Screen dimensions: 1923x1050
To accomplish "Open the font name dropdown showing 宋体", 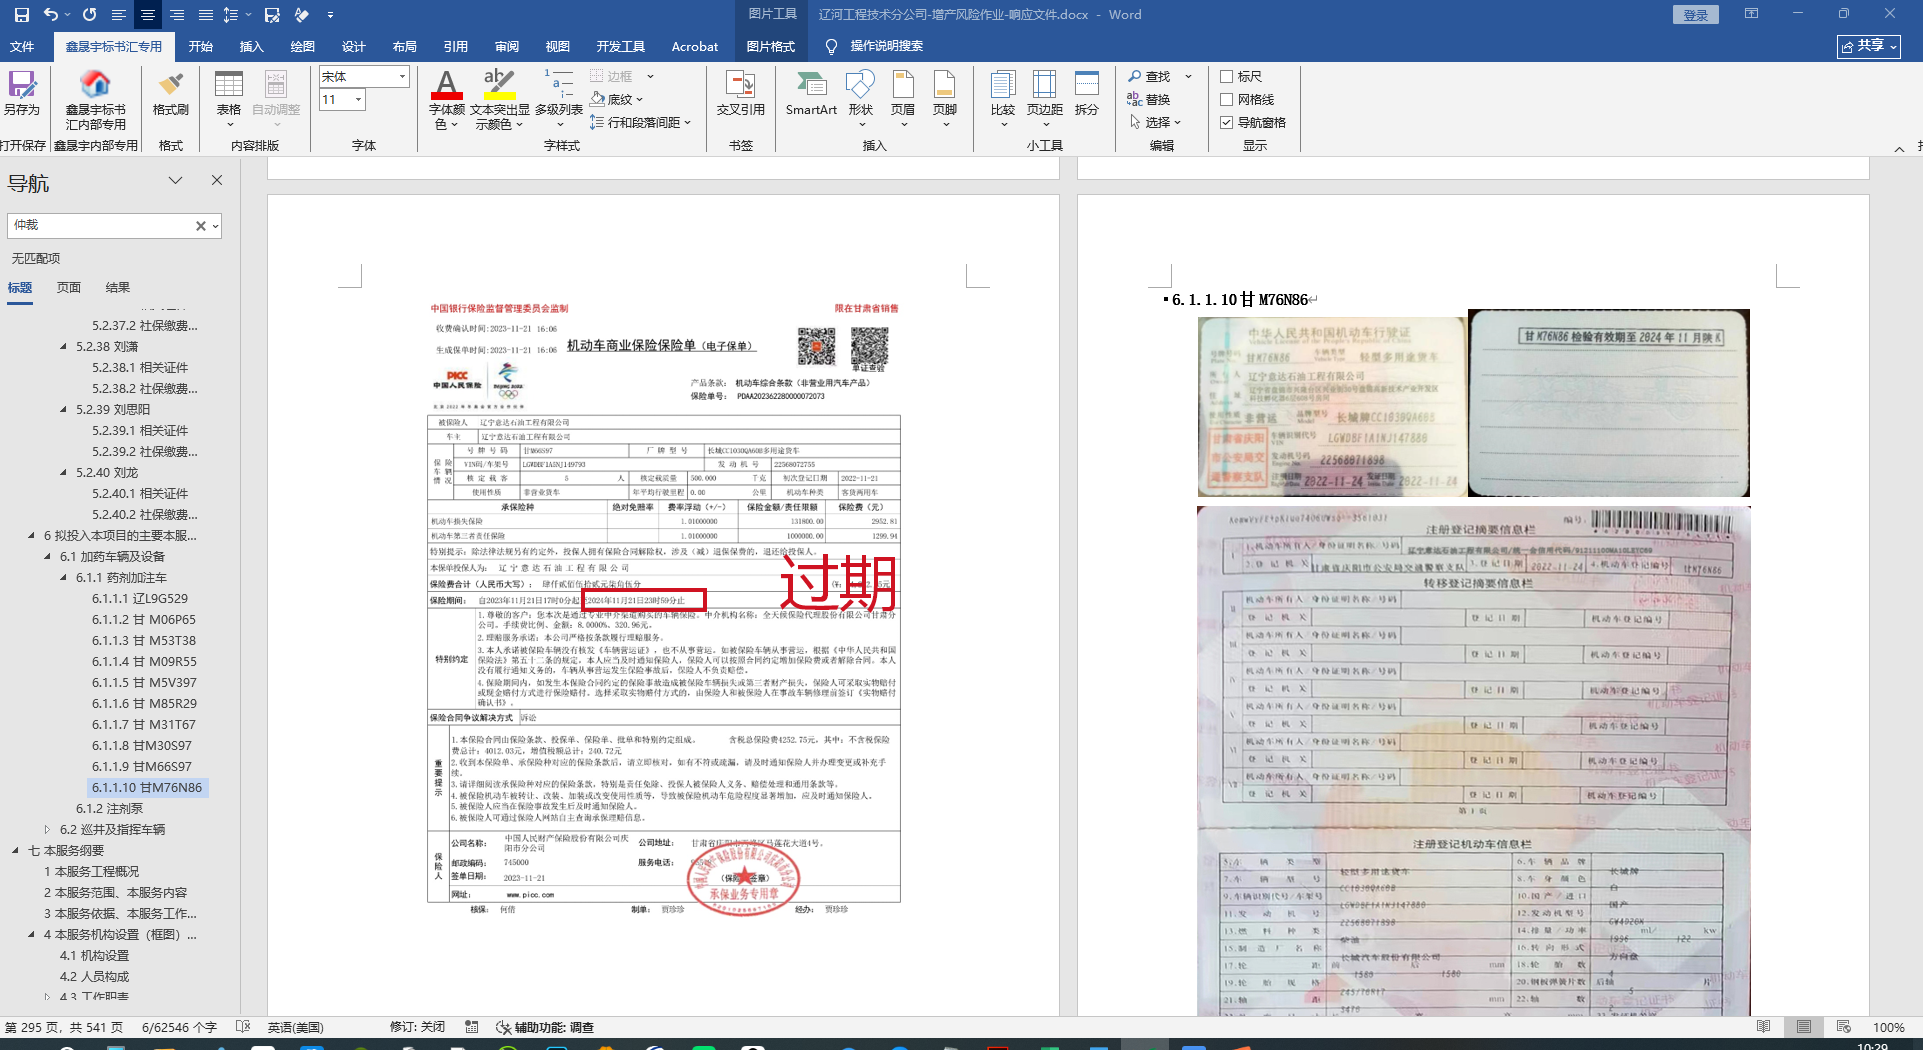I will click(x=402, y=77).
